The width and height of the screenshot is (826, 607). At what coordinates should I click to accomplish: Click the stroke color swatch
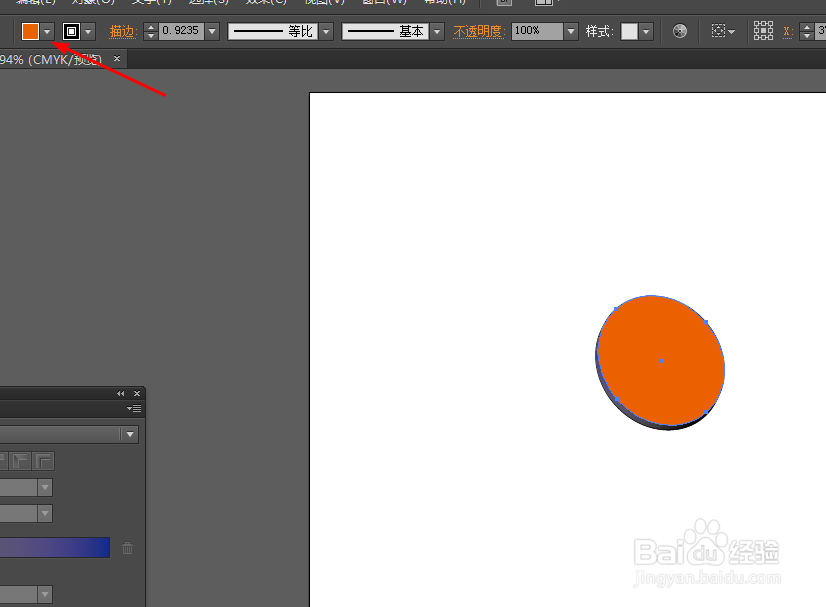pos(71,32)
